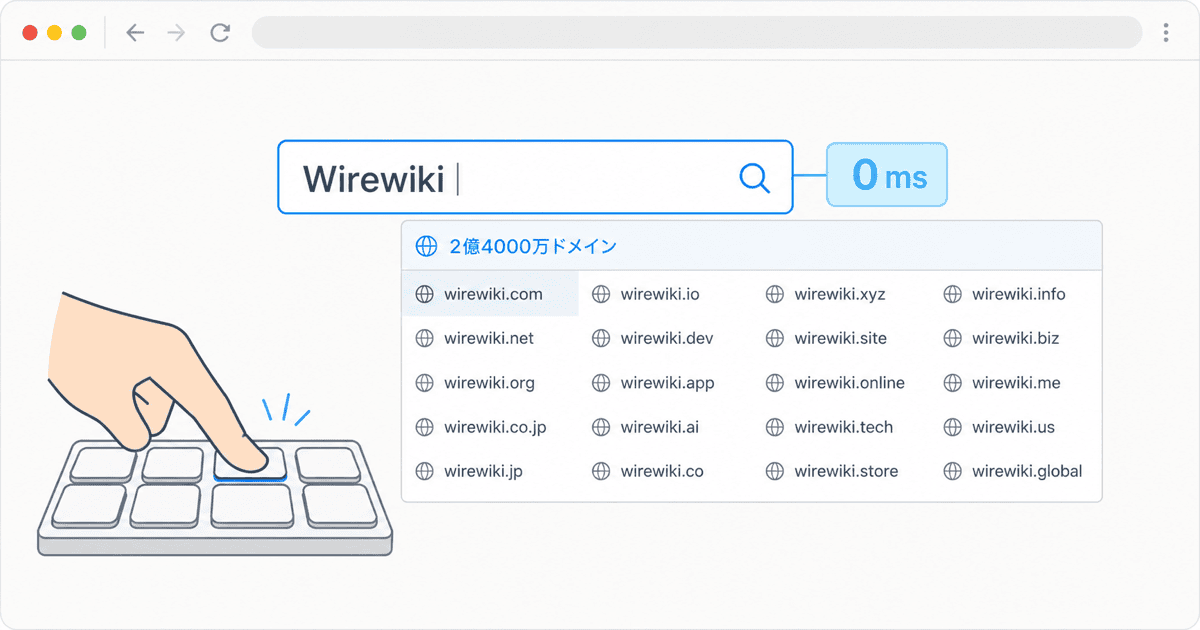1200x630 pixels.
Task: Choose the wirewiki.dev domain
Action: pos(667,338)
